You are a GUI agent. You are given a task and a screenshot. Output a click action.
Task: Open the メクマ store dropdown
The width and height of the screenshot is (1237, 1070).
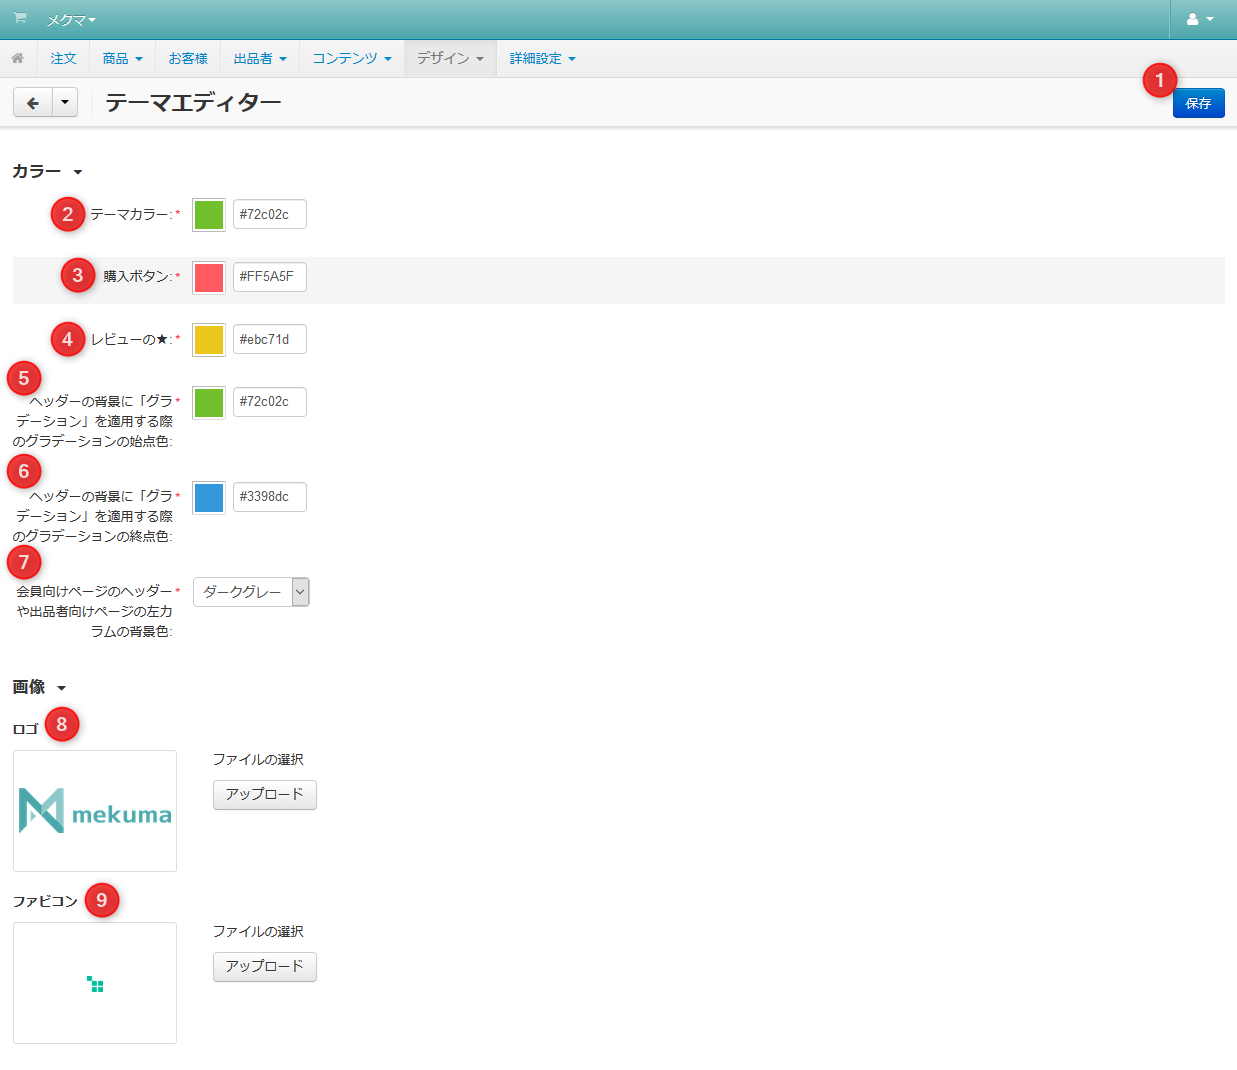click(71, 20)
